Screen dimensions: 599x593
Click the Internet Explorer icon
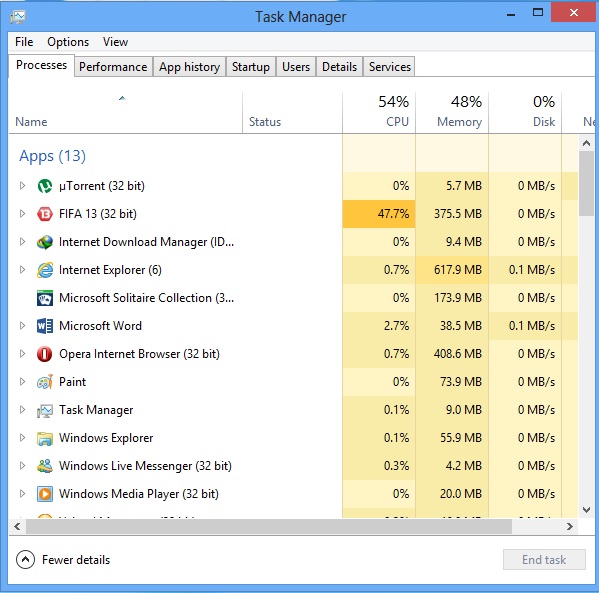(x=45, y=270)
